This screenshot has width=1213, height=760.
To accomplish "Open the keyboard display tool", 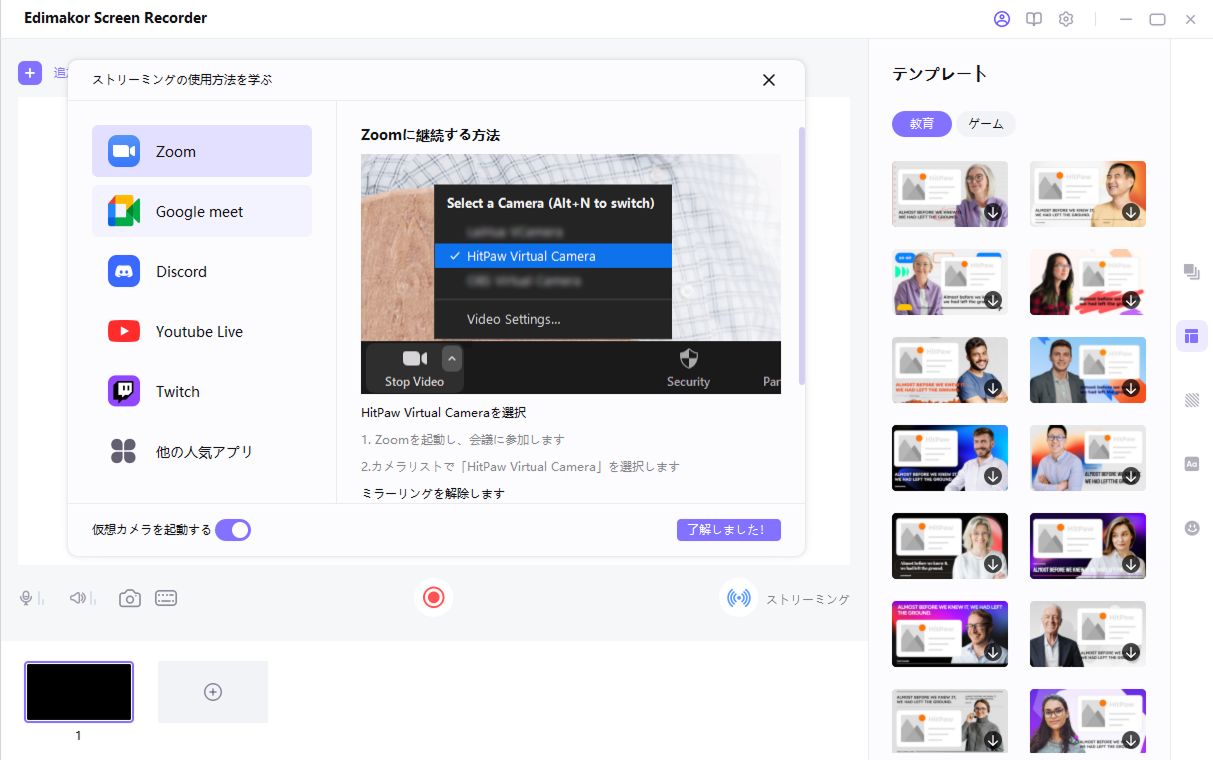I will click(x=166, y=597).
